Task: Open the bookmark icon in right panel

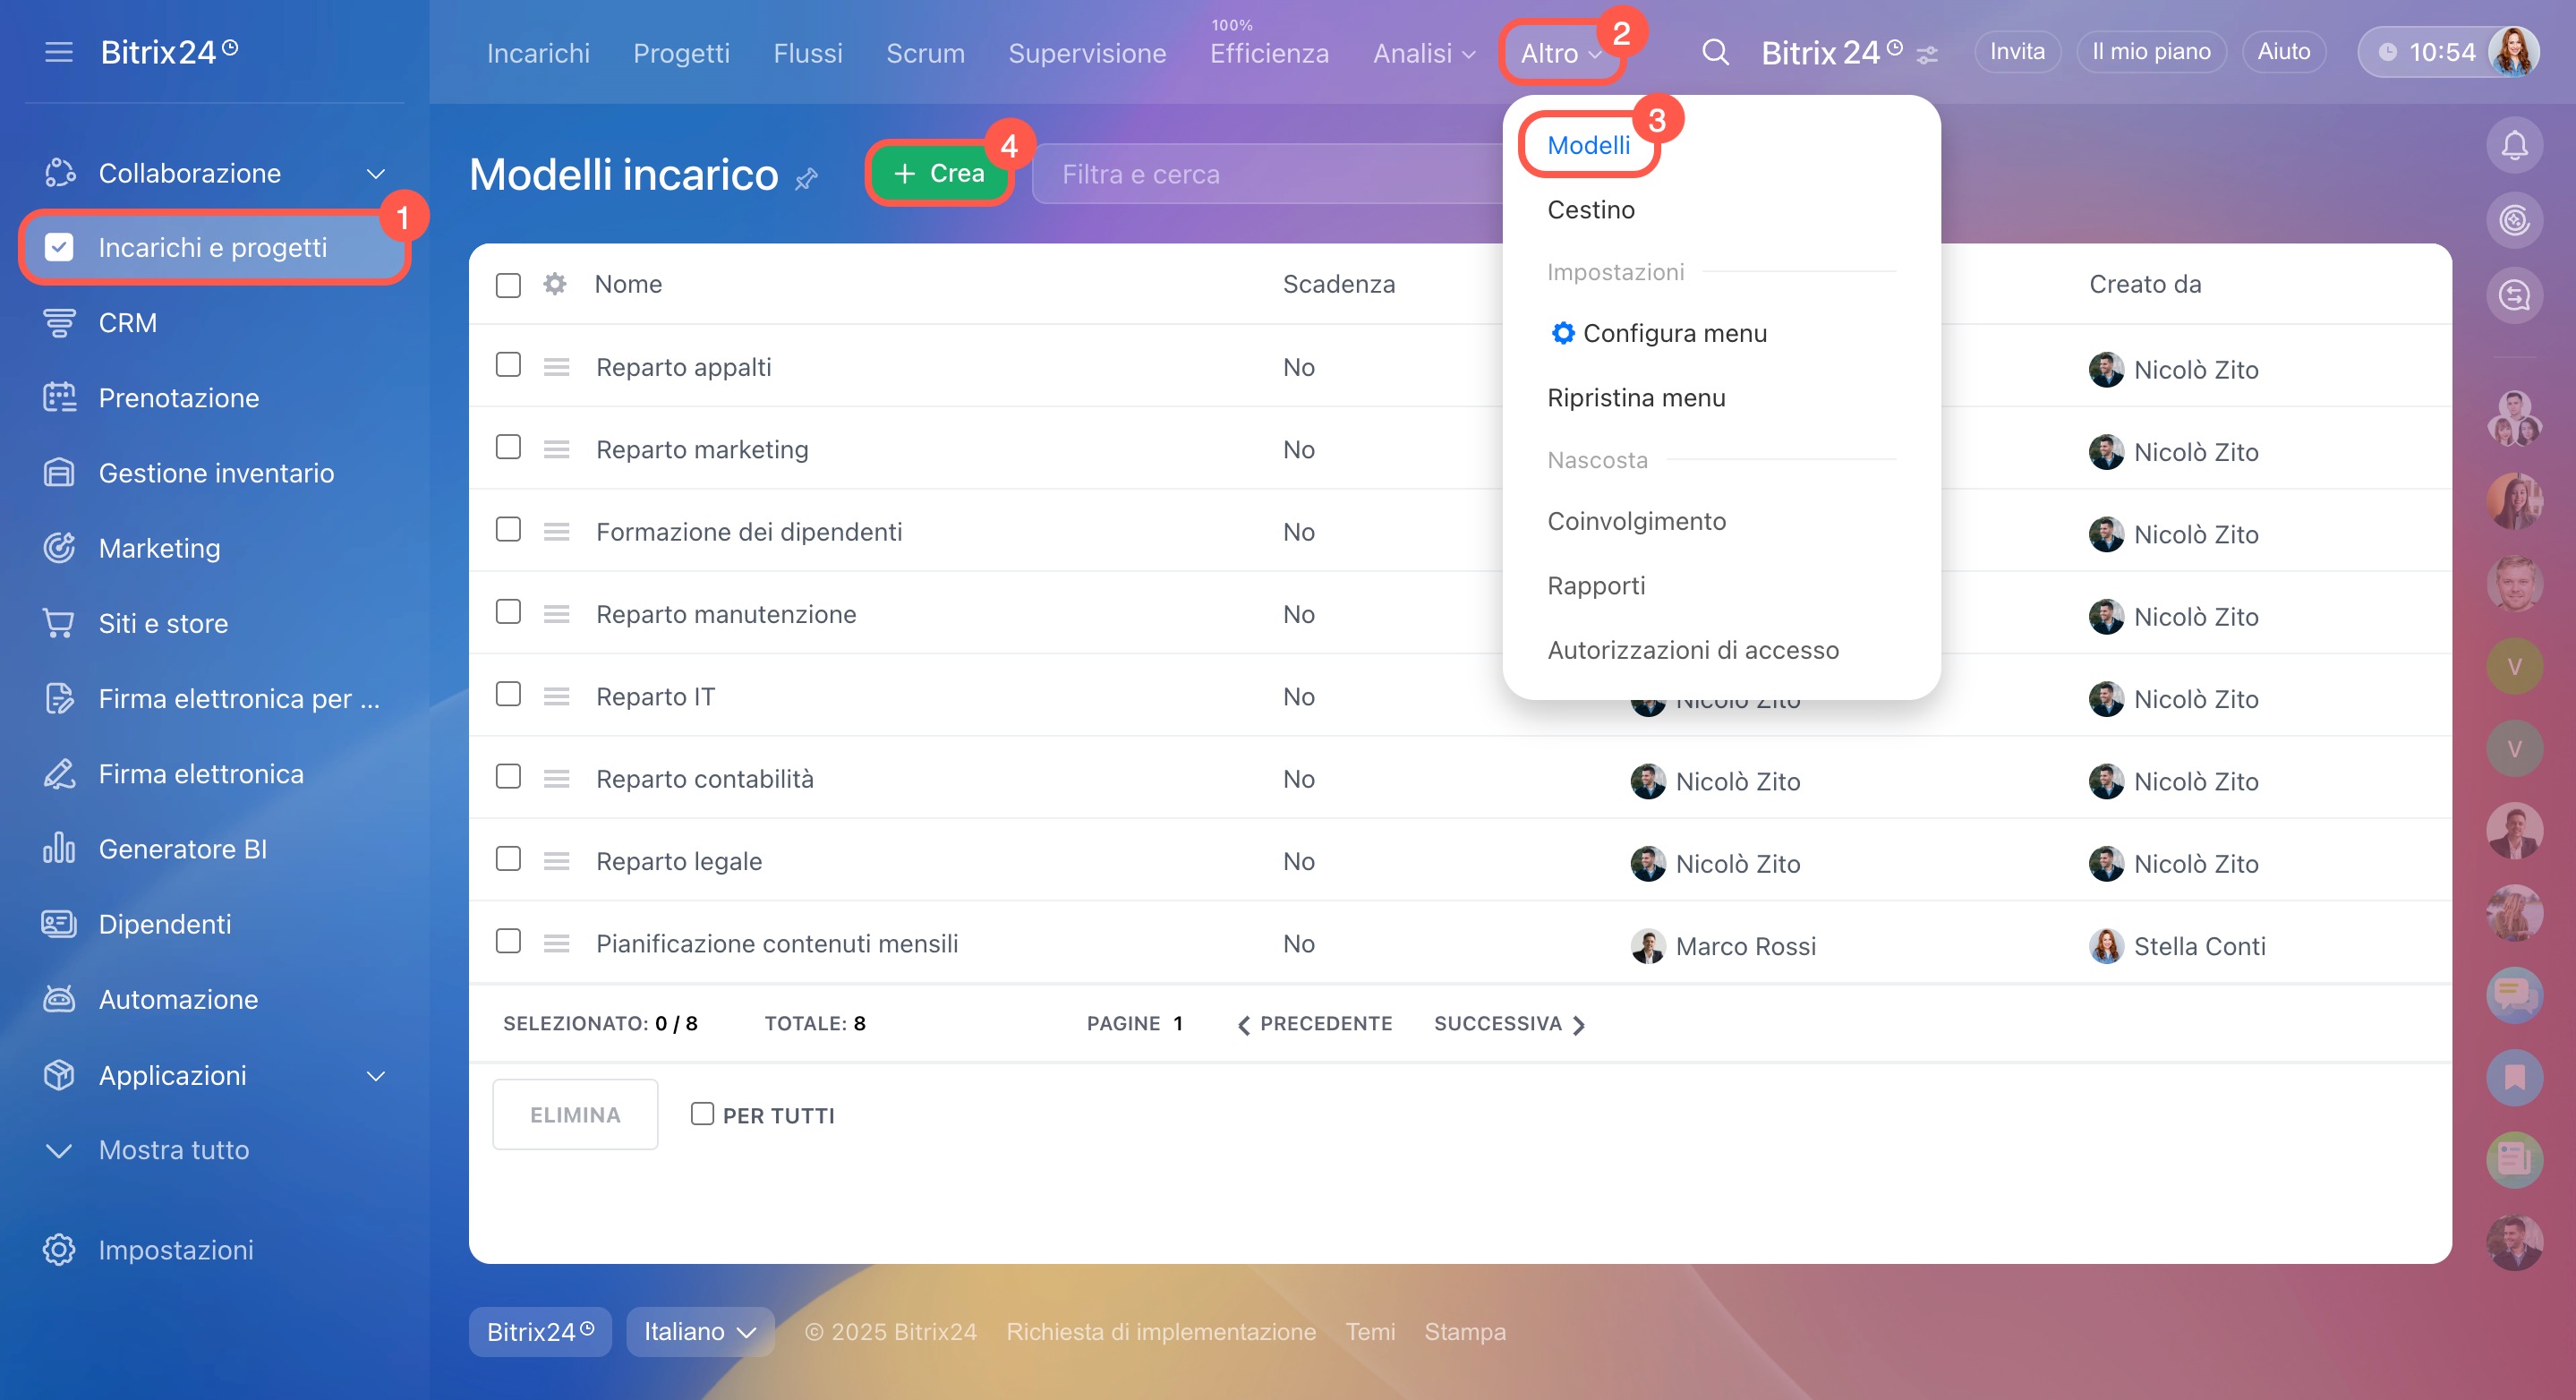Action: coord(2513,1077)
